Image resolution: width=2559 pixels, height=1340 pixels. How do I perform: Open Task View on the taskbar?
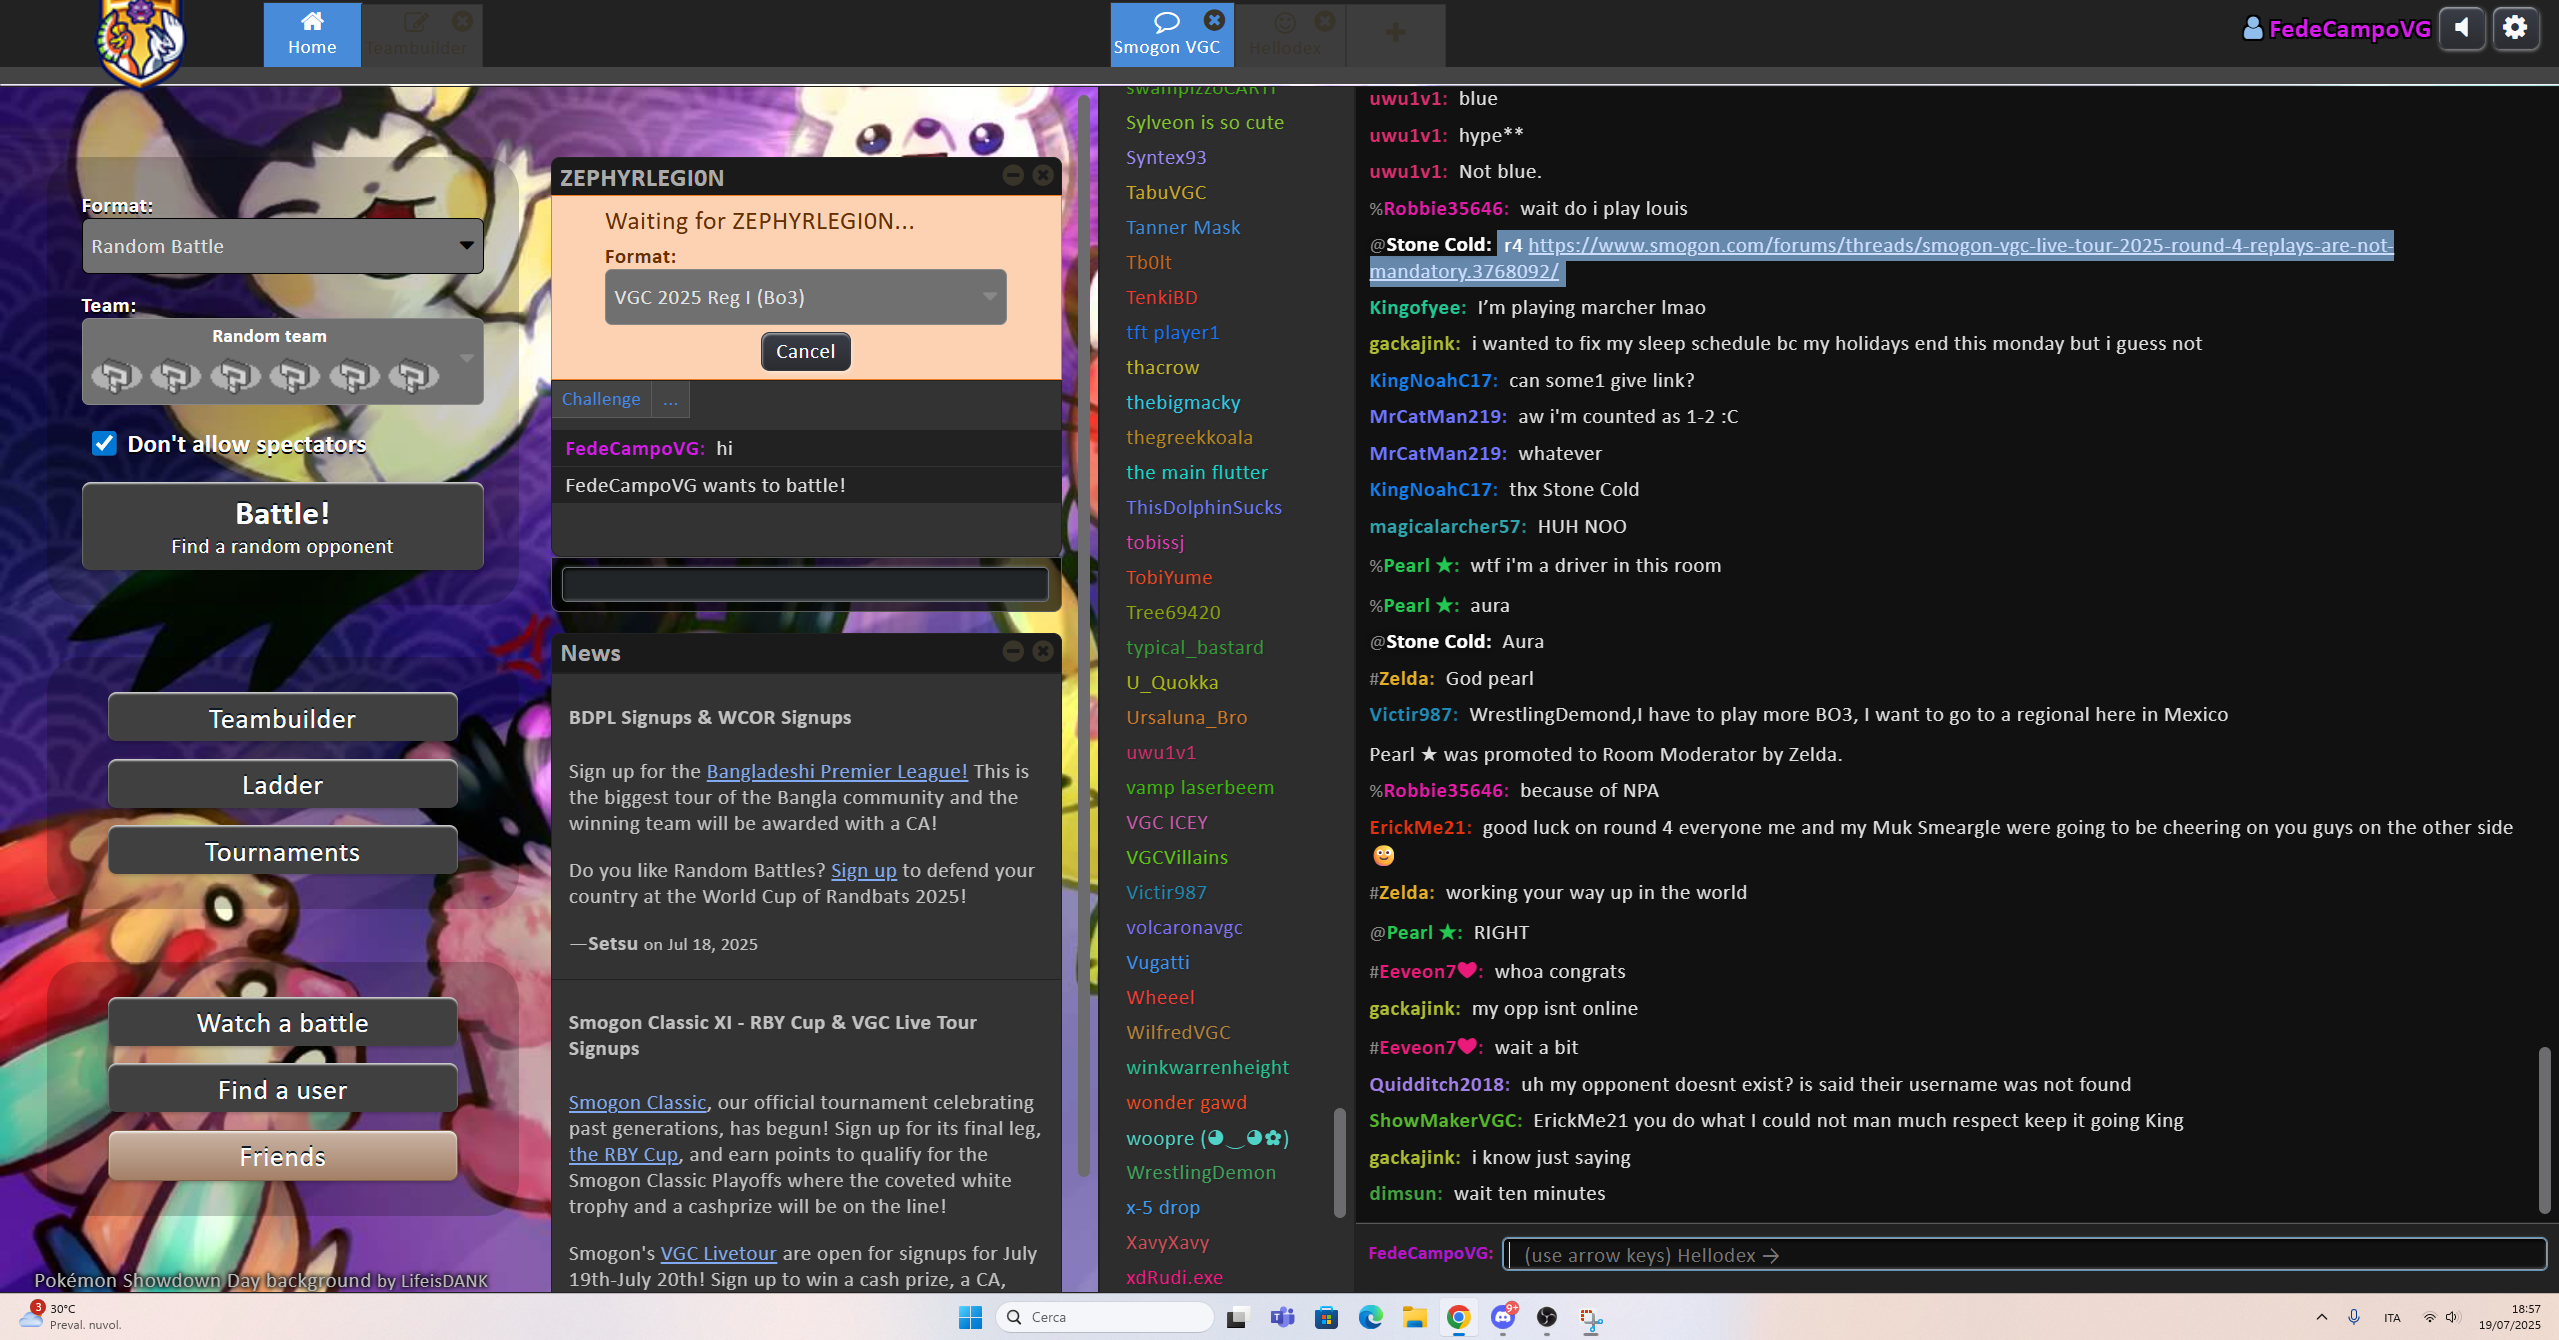pyautogui.click(x=1237, y=1317)
